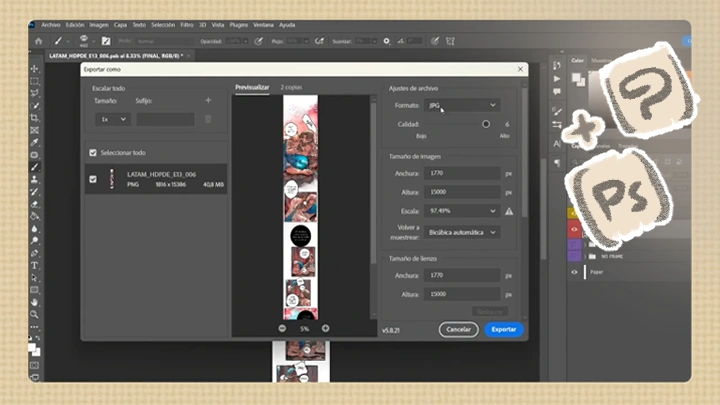This screenshot has height=405, width=720.
Task: Click the Color panel foreground swatch
Action: point(576,78)
